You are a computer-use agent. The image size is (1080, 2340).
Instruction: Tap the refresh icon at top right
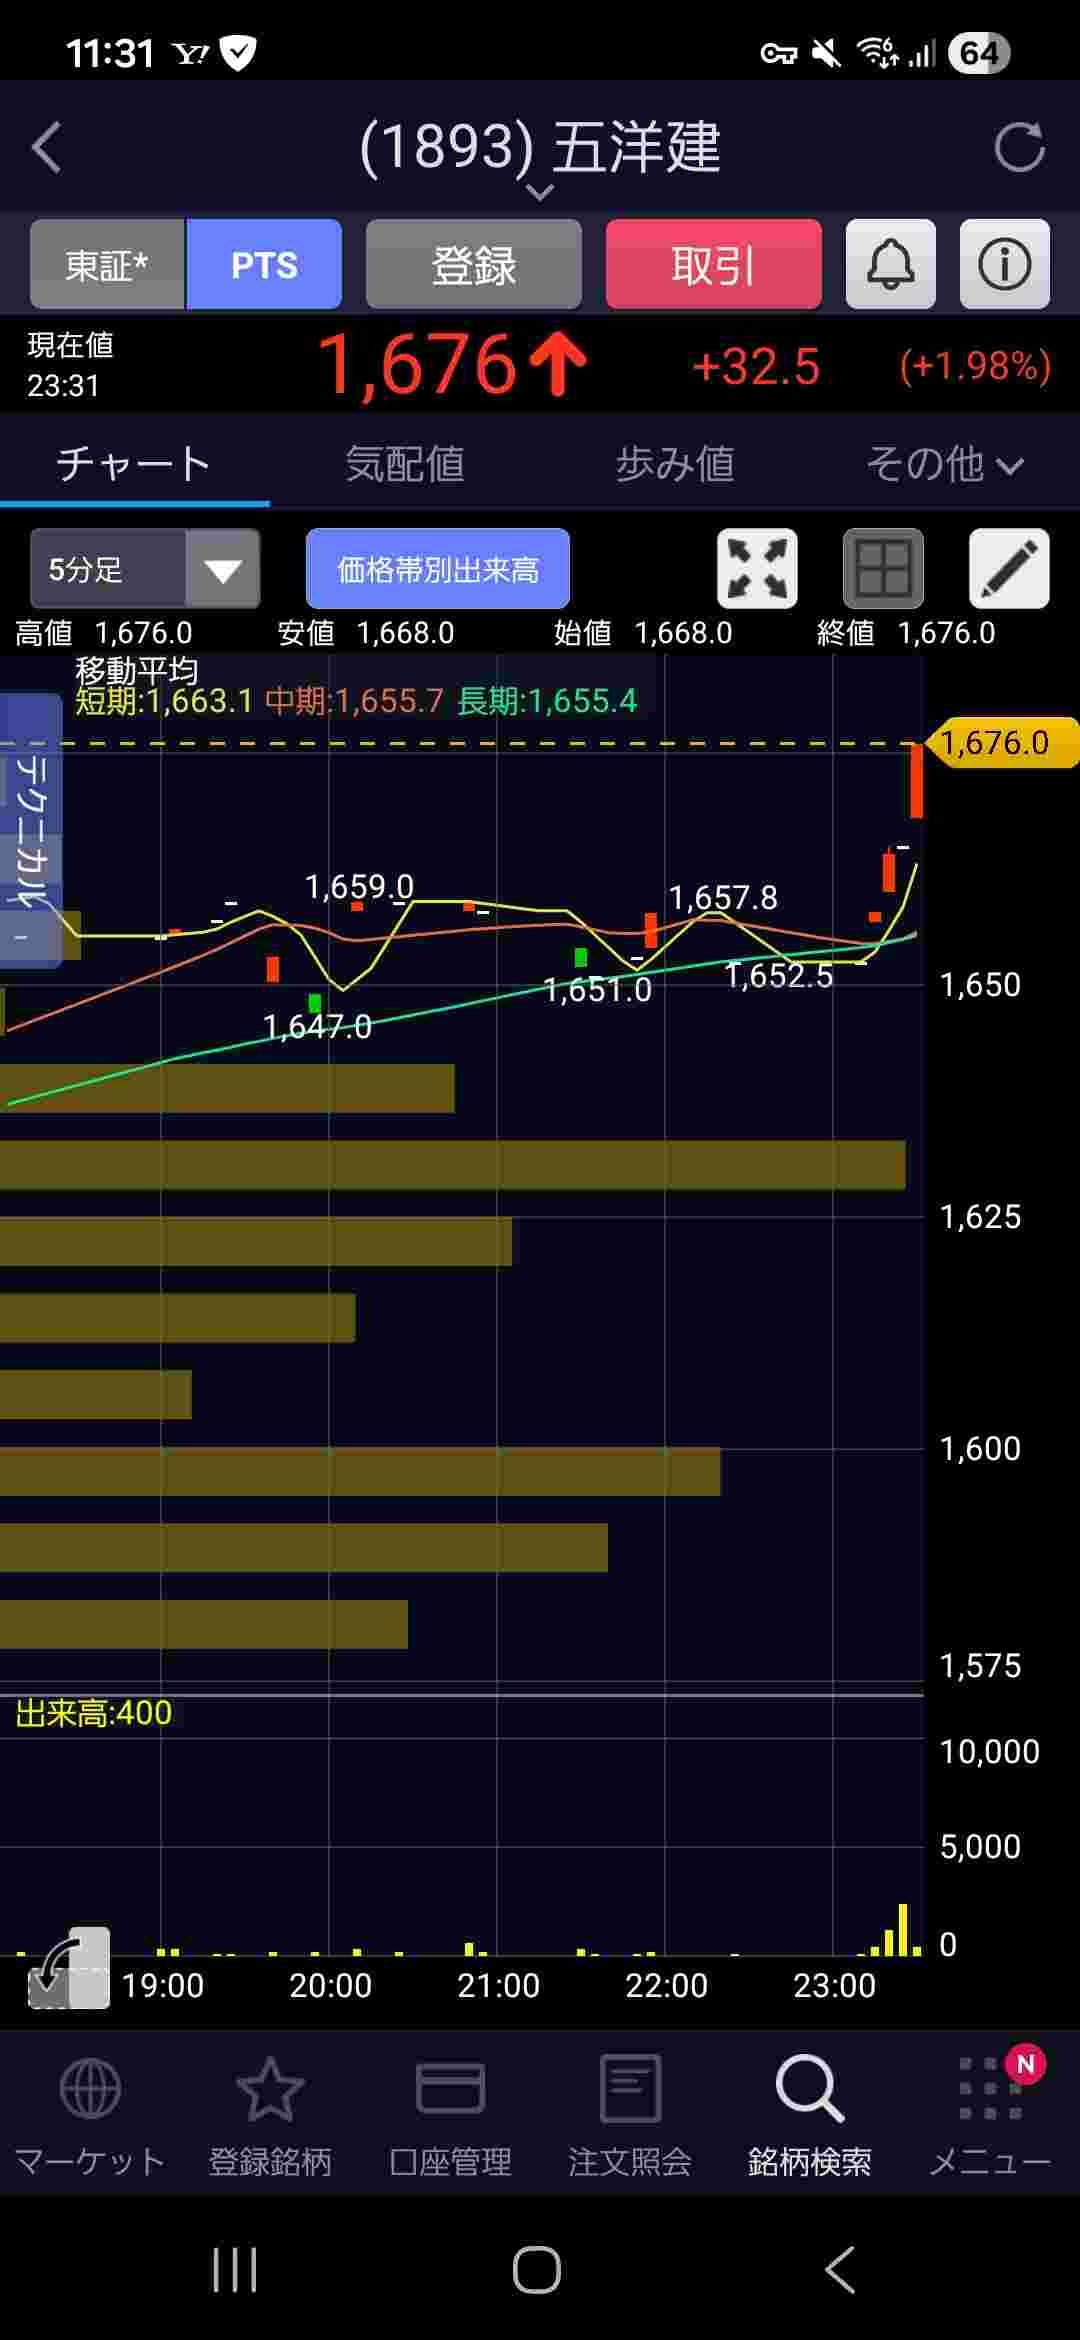click(x=1019, y=148)
